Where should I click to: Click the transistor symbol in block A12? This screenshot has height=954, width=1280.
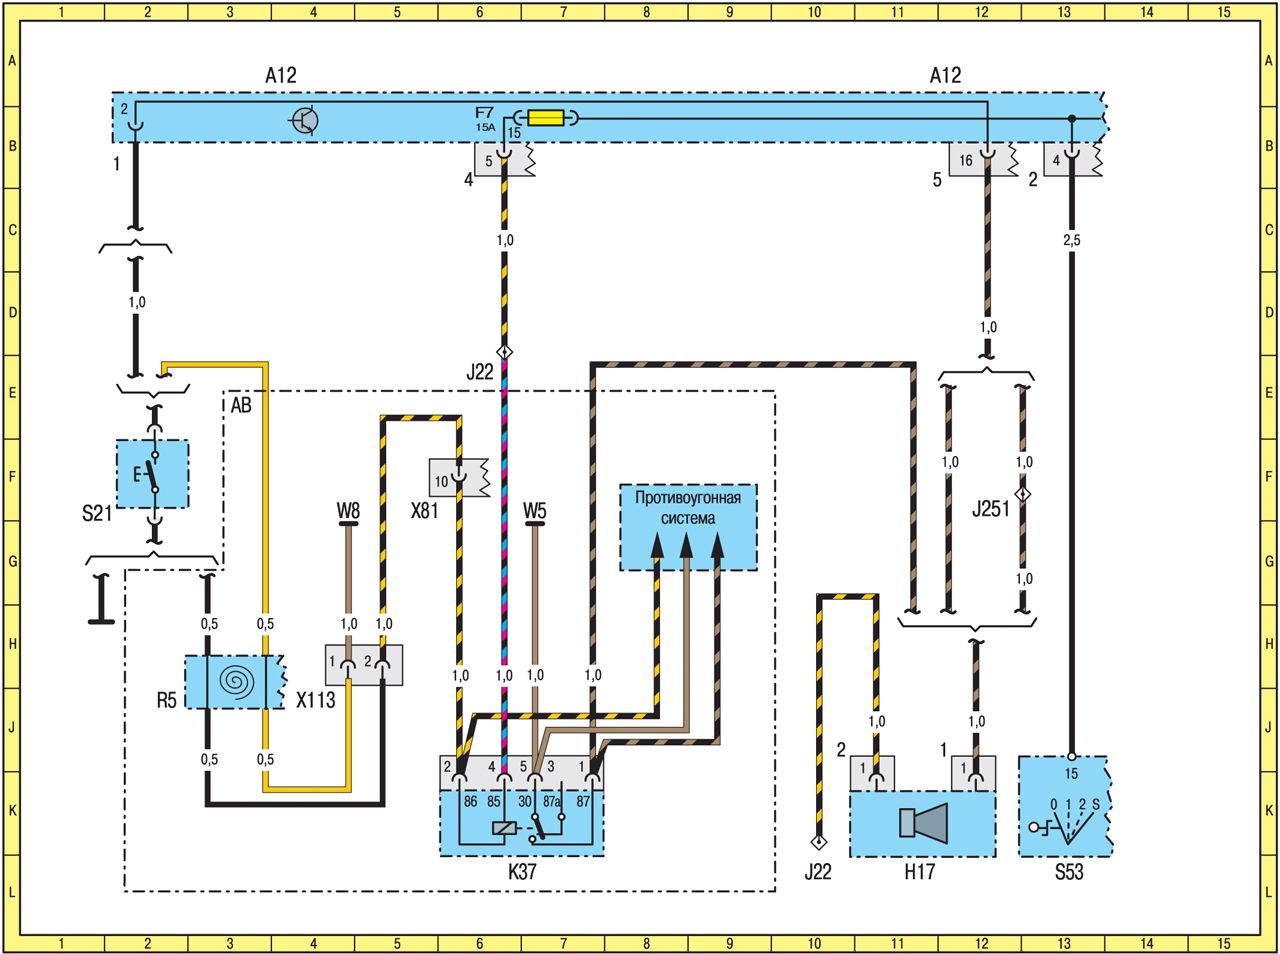point(305,120)
